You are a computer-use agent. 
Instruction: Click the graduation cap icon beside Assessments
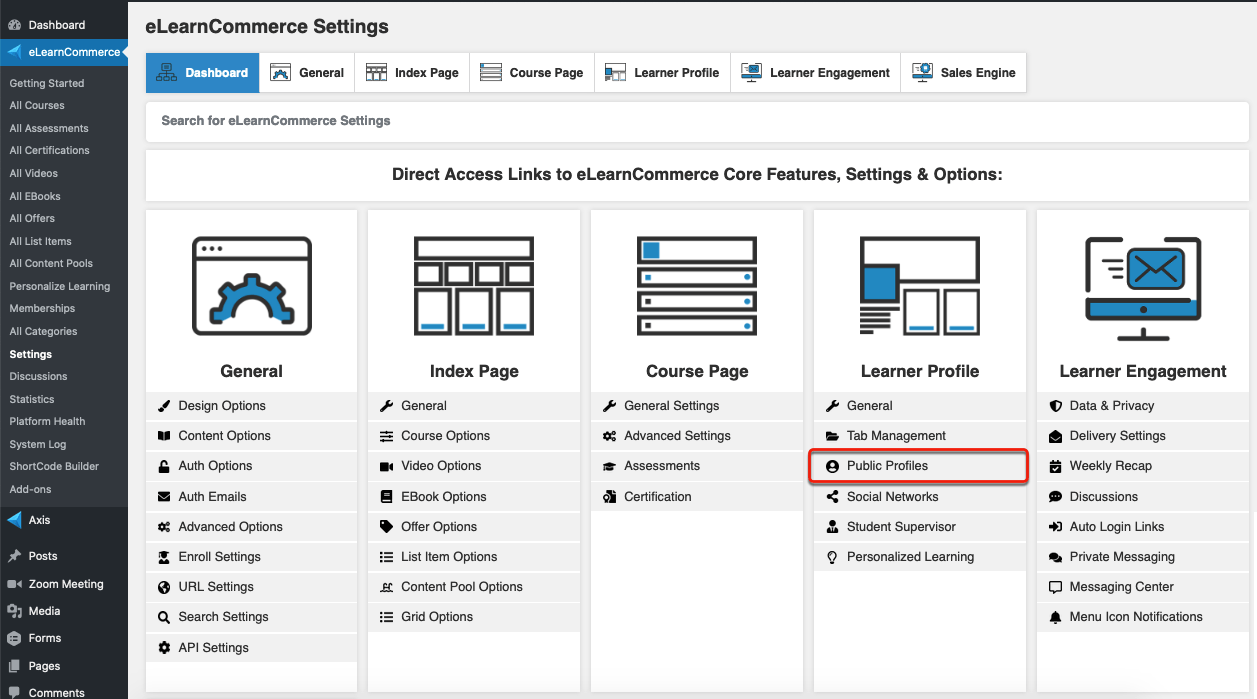pos(610,466)
